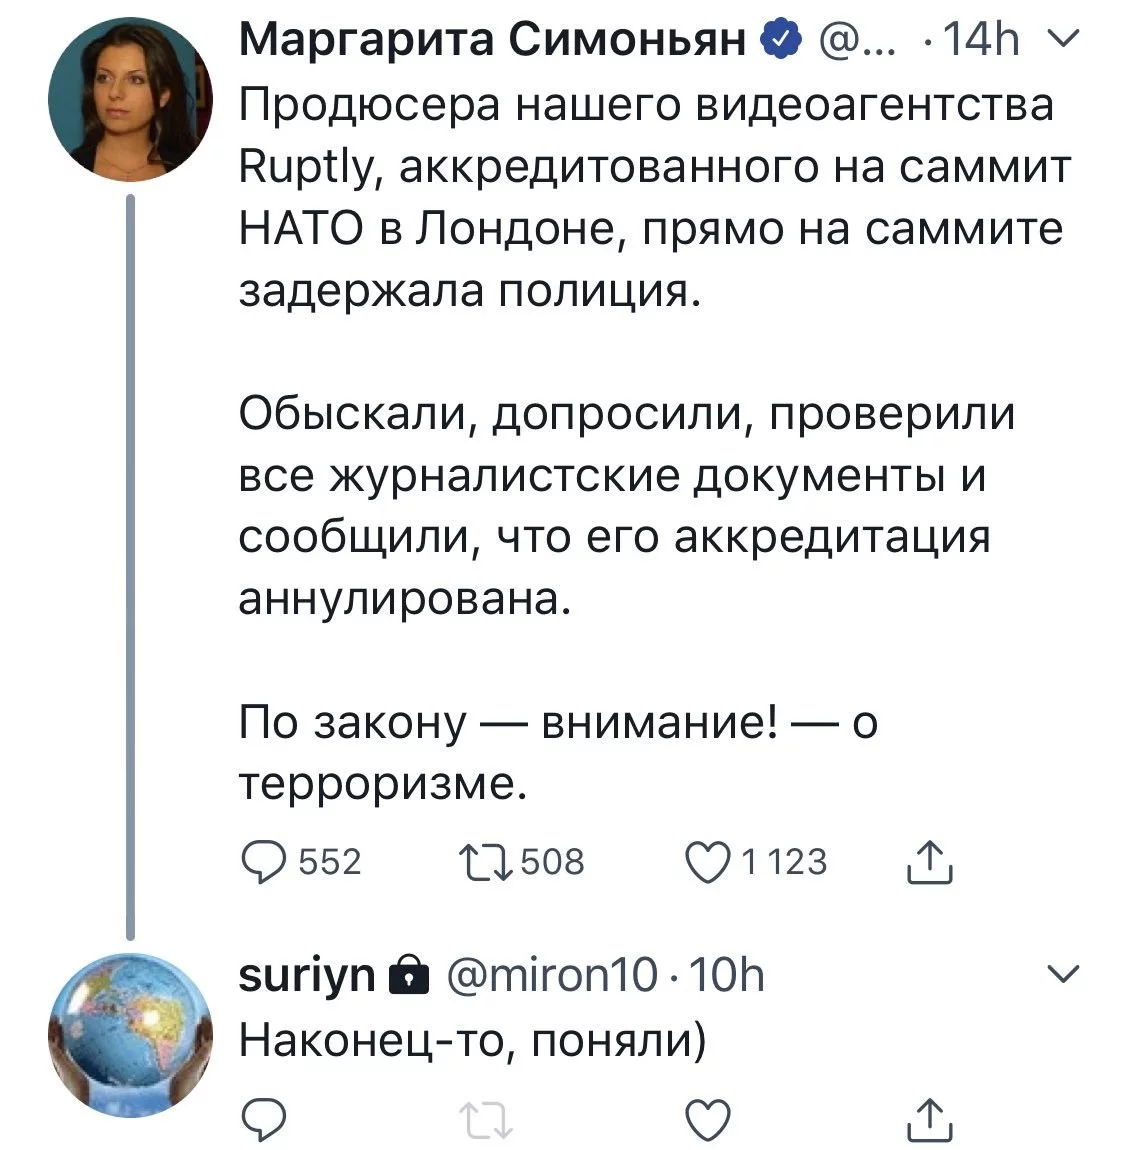Open the Маргарита Симоньян profile name link
This screenshot has width=1125, height=1150.
click(x=495, y=43)
